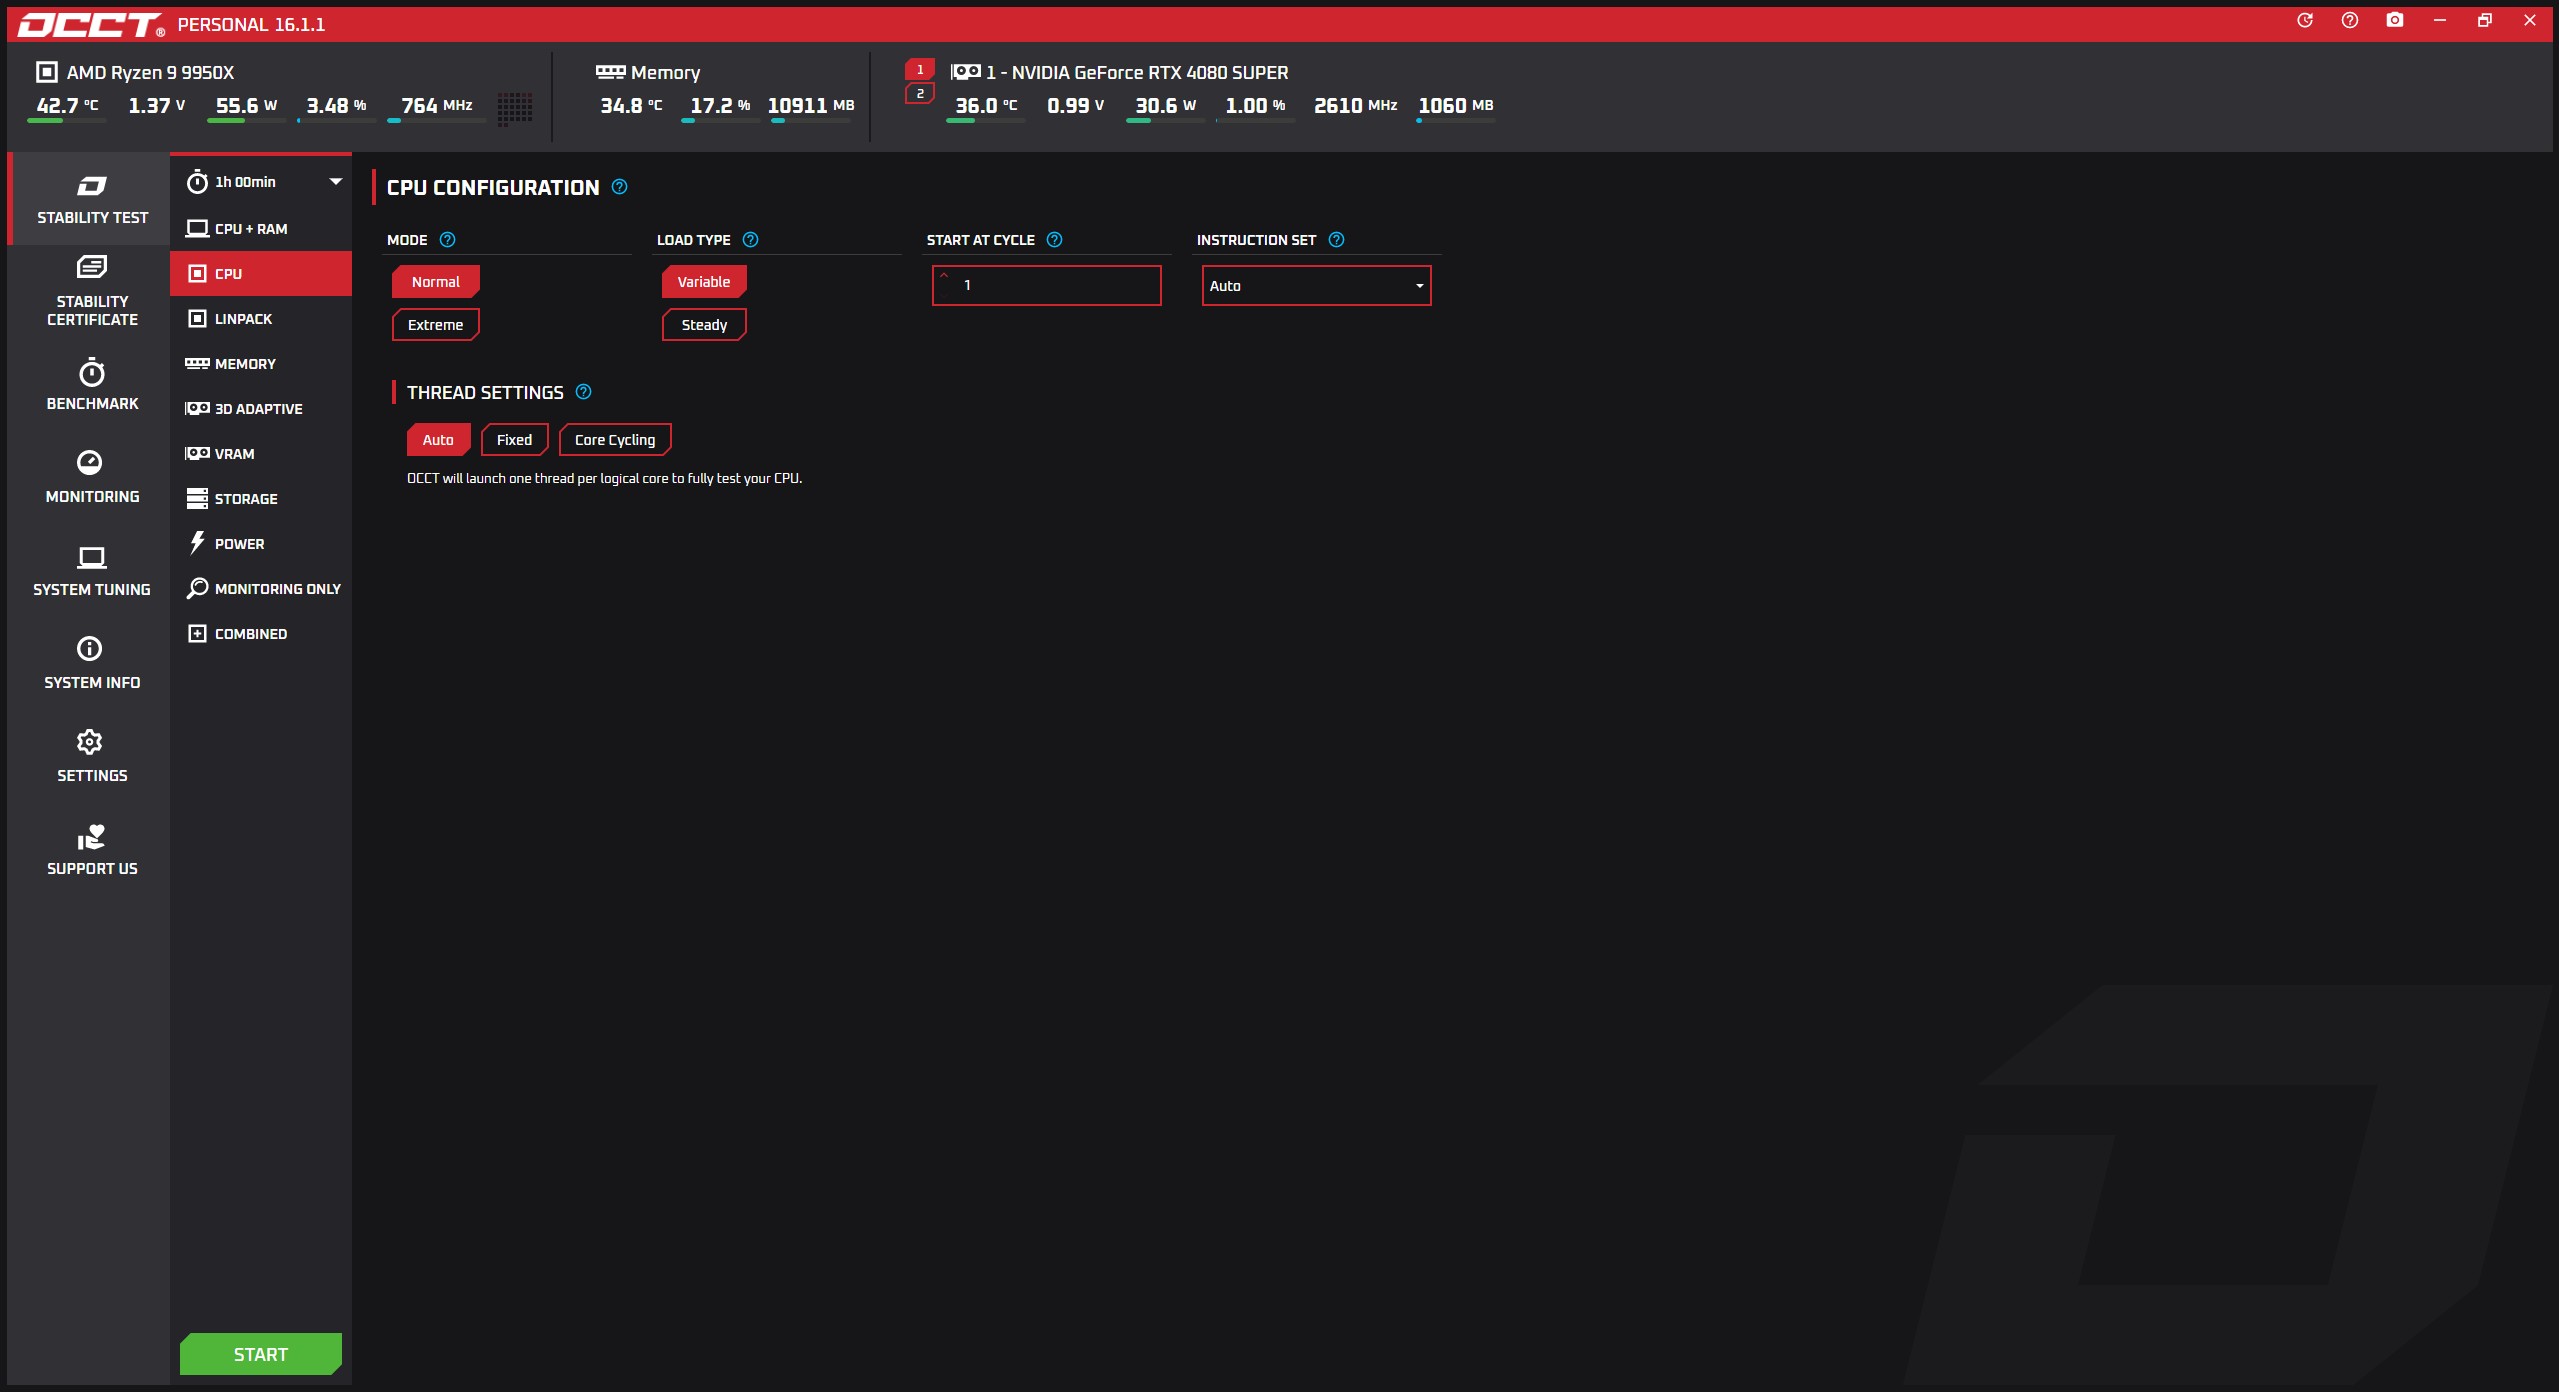
Task: Click the Thread Settings info icon
Action: coord(584,392)
